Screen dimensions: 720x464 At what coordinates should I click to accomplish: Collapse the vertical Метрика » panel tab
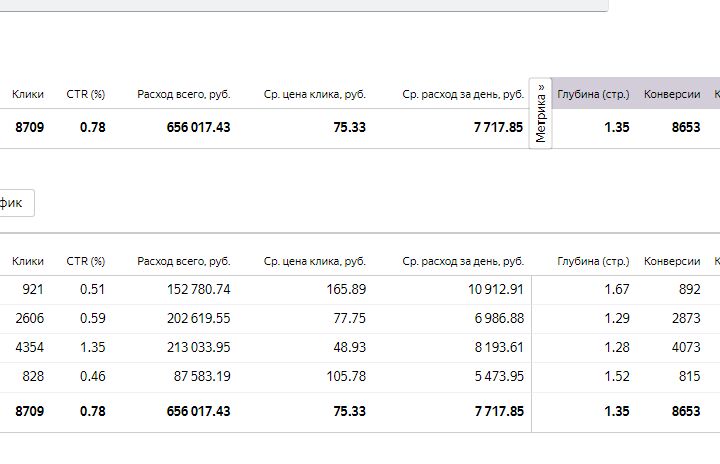(540, 113)
